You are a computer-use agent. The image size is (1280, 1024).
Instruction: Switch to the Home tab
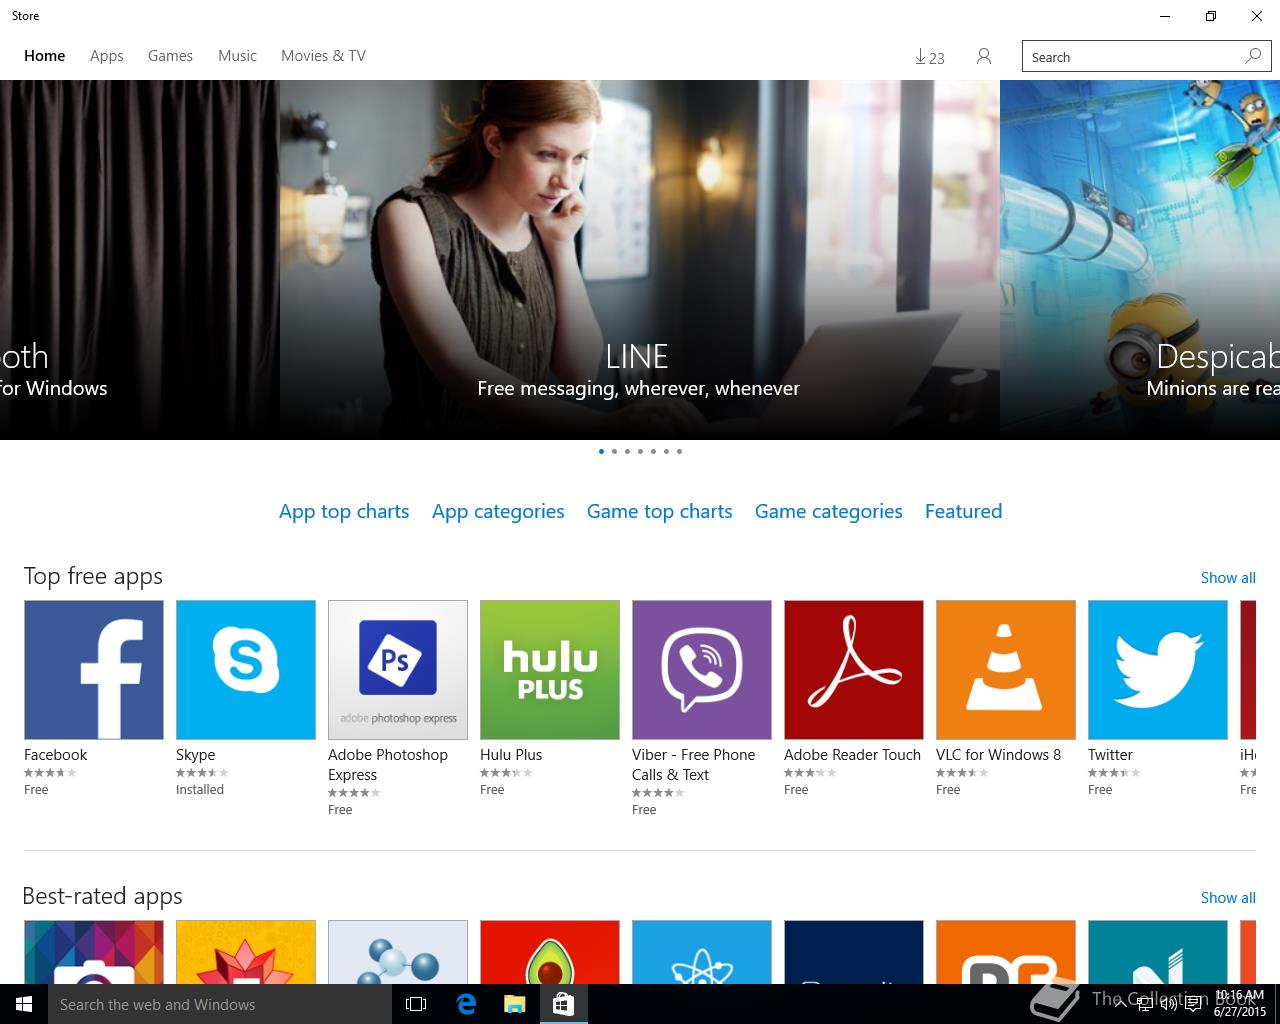click(x=45, y=56)
